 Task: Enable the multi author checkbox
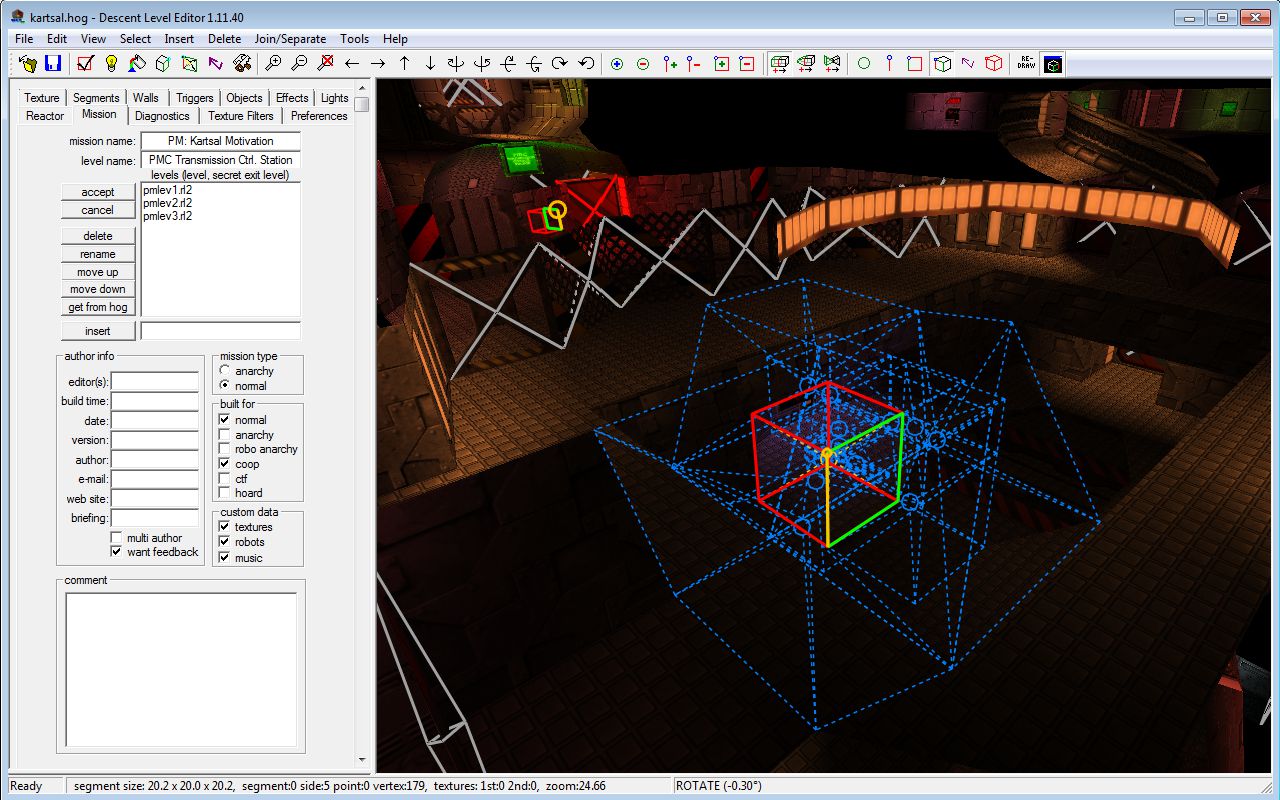[117, 538]
